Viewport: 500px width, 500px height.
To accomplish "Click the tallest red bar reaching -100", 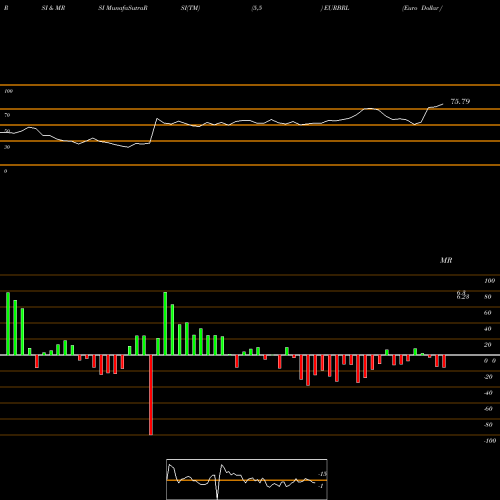I will click(x=151, y=395).
